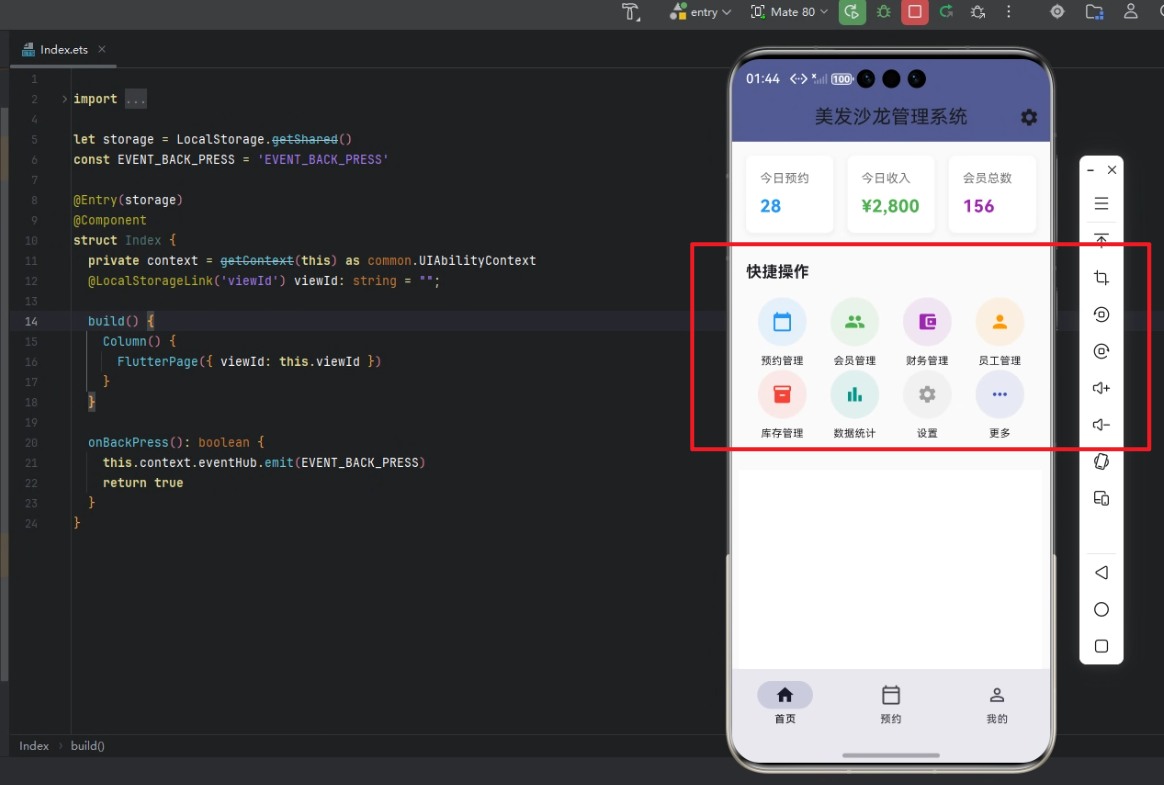
Task: Open the more actions vertical dots menu
Action: (x=1008, y=12)
